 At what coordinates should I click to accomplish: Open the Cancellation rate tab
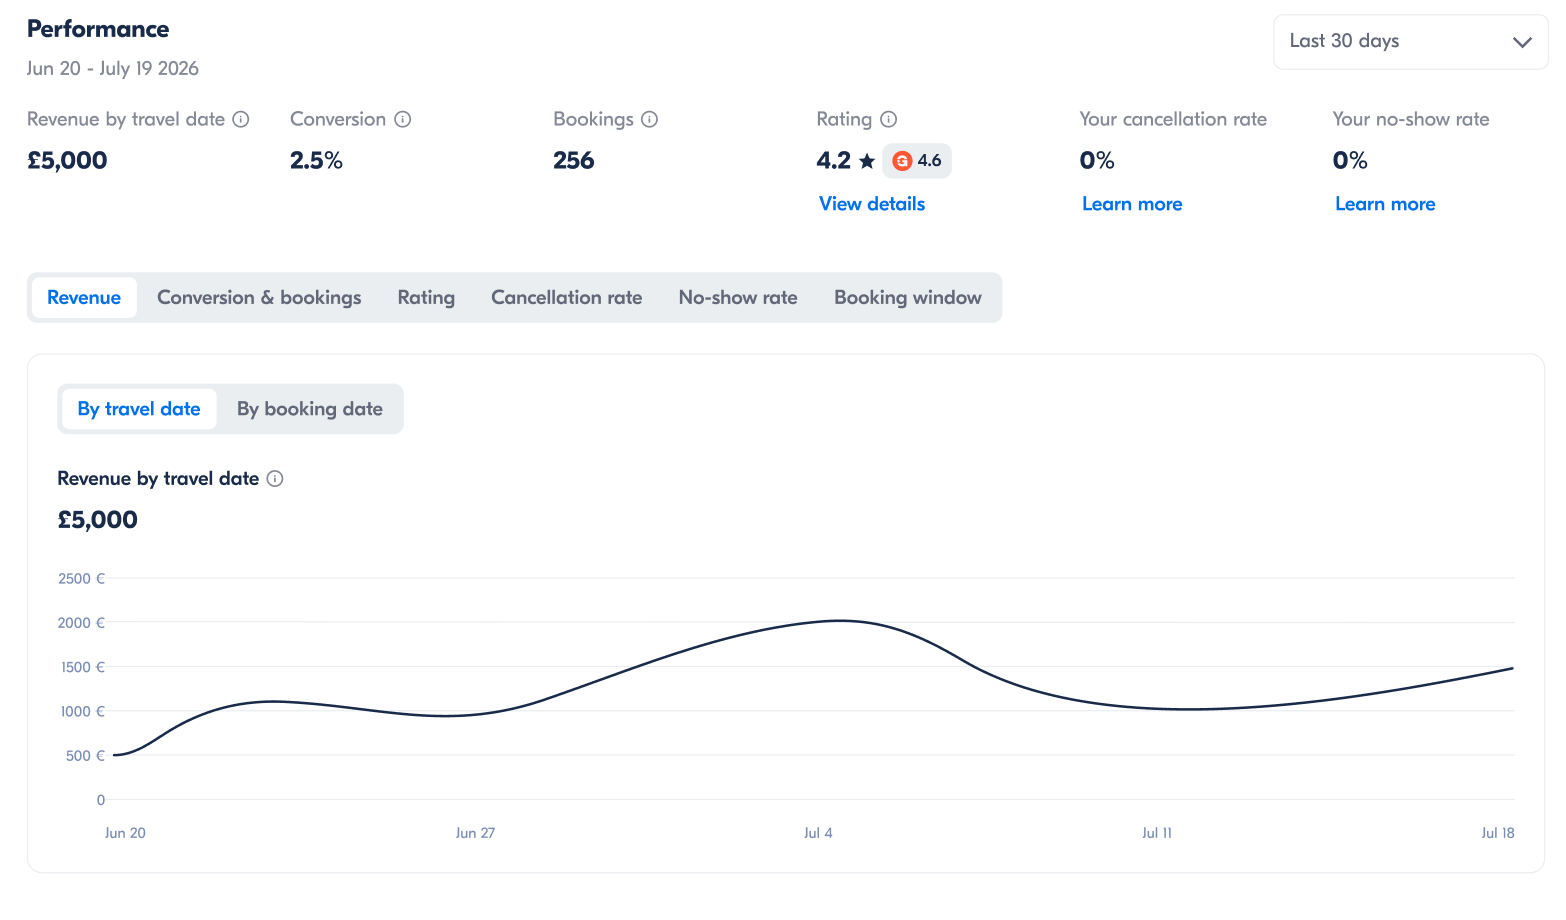(x=567, y=298)
